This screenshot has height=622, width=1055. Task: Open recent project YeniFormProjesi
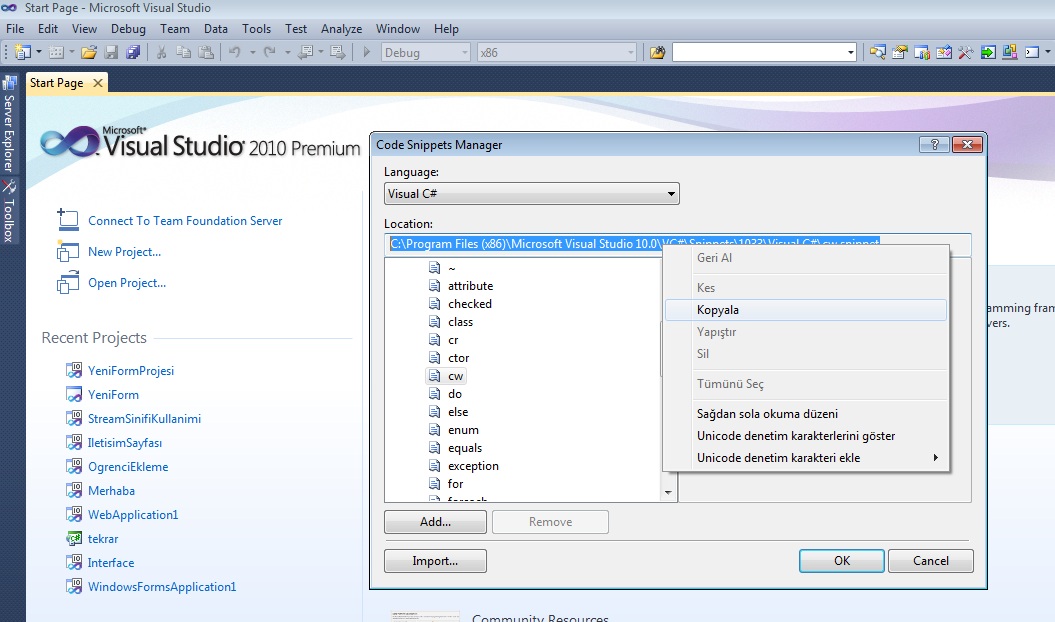pyautogui.click(x=131, y=371)
